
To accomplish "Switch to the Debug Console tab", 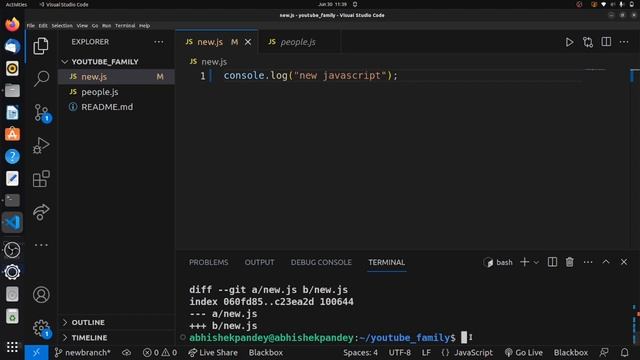I will point(321,262).
